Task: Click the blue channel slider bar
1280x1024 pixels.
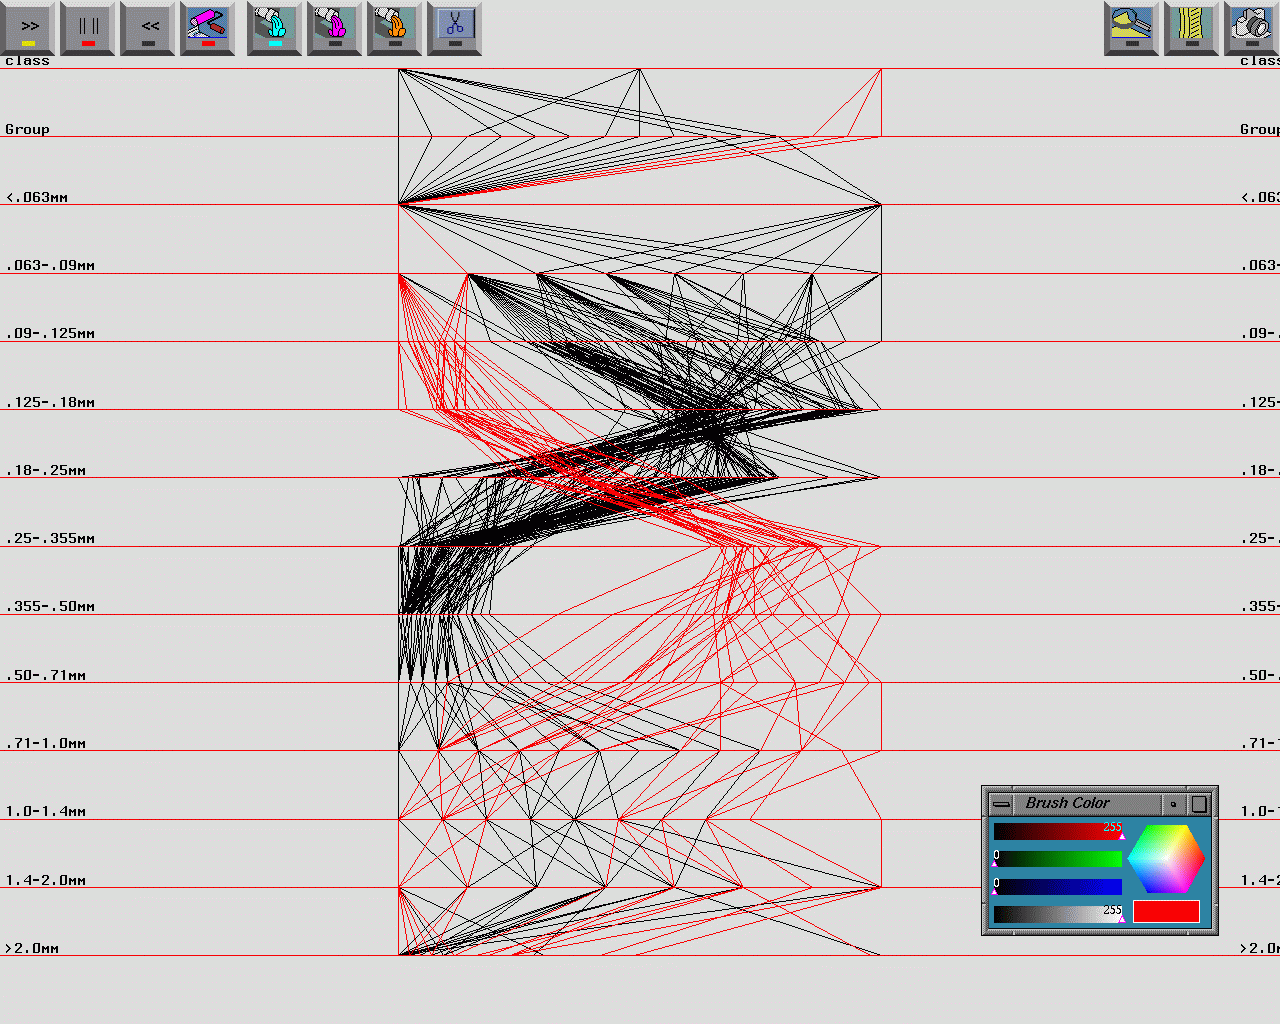Action: tap(1057, 886)
